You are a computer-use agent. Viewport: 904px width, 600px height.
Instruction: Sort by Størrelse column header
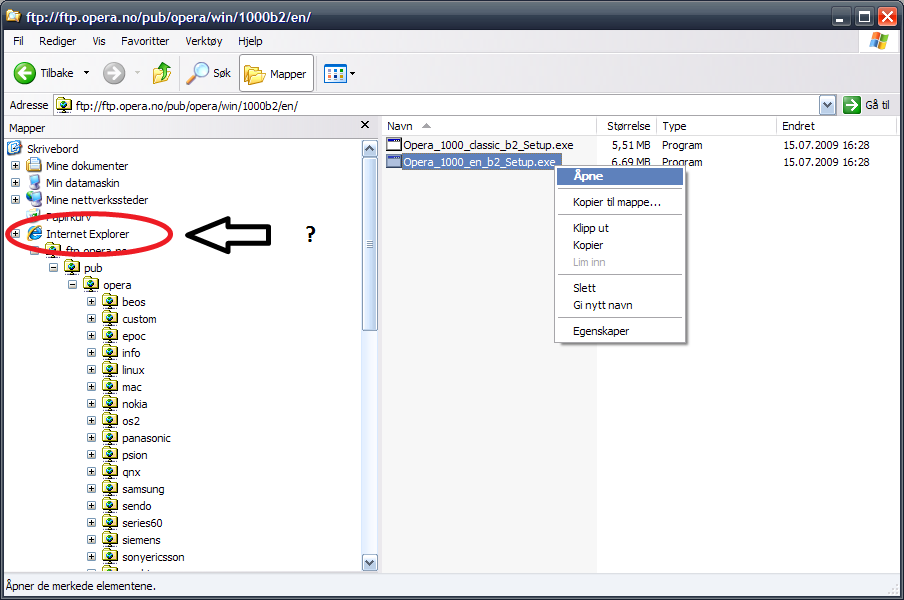[627, 126]
